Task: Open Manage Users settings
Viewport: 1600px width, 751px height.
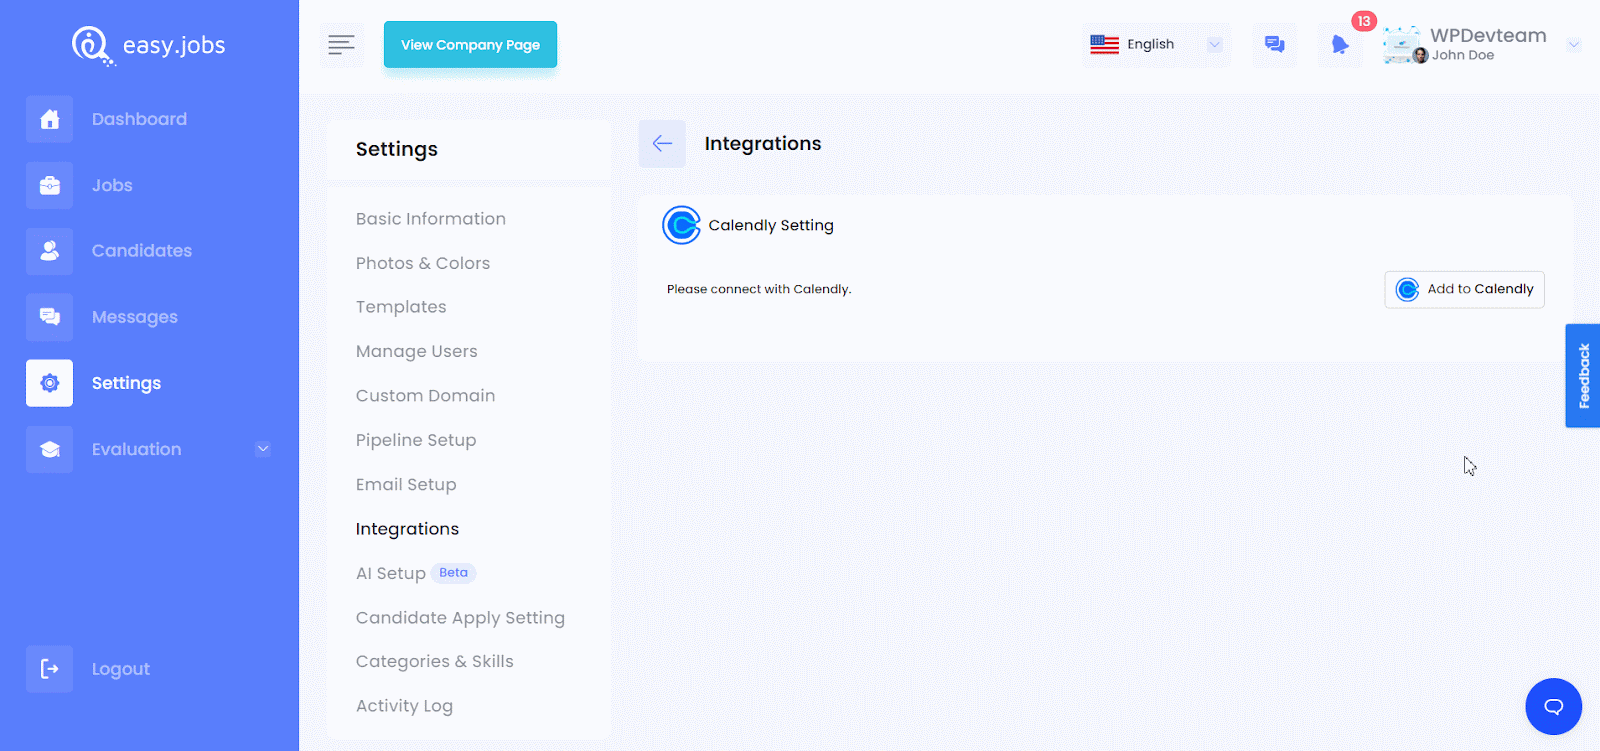Action: click(417, 351)
